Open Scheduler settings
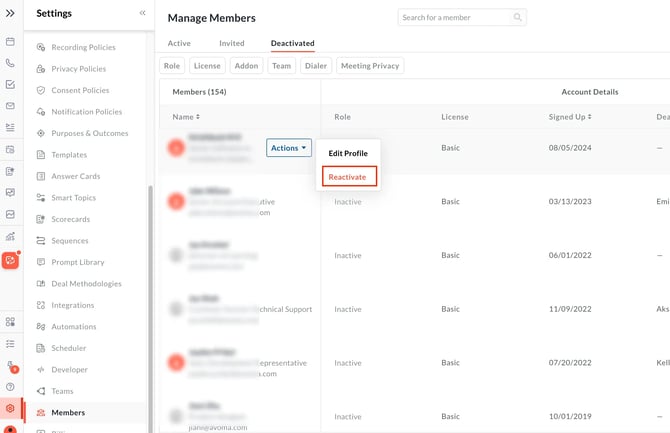 pyautogui.click(x=69, y=348)
